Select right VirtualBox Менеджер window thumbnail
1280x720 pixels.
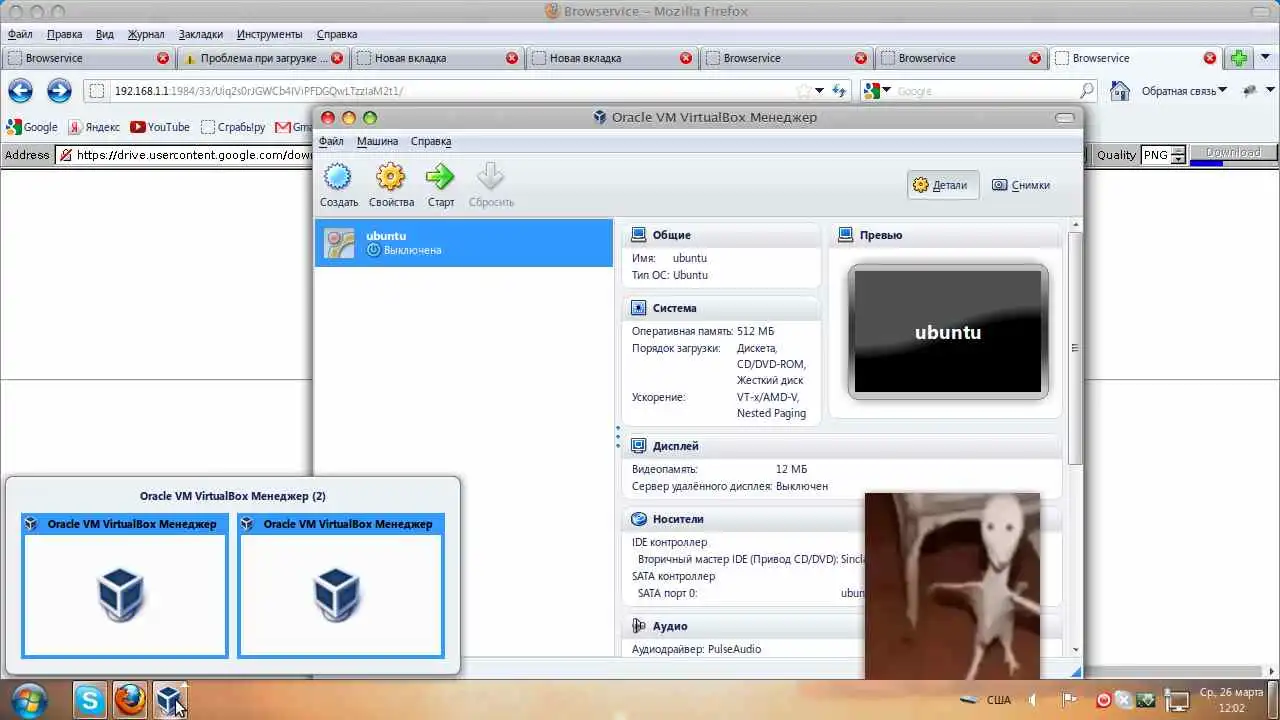pyautogui.click(x=341, y=585)
